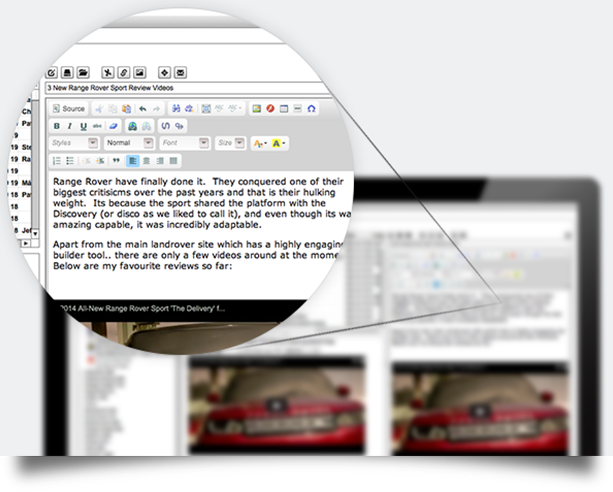Open the Styles dropdown
This screenshot has width=613, height=492.
coord(74,143)
